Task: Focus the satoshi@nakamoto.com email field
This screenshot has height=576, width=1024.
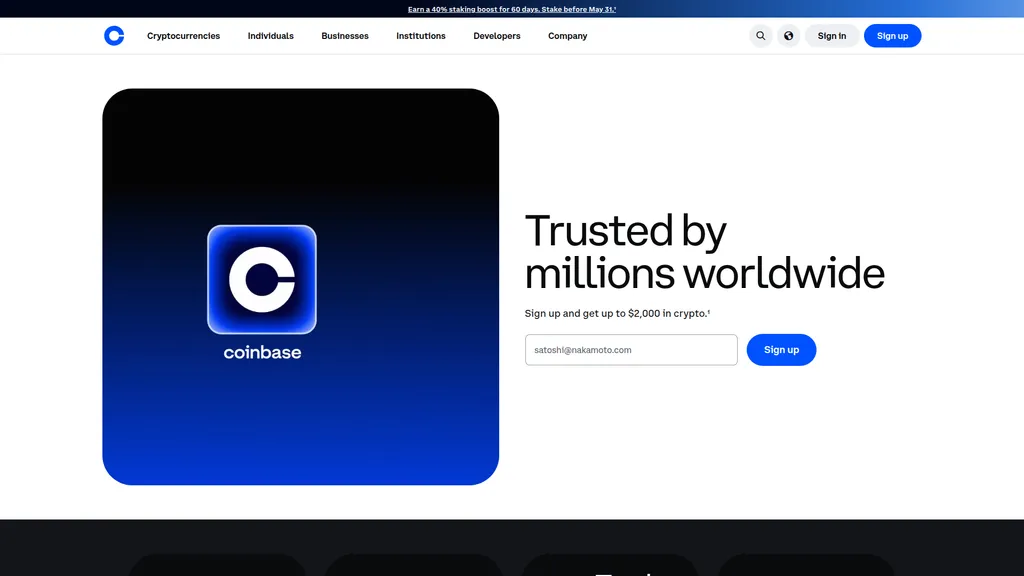Action: [632, 350]
